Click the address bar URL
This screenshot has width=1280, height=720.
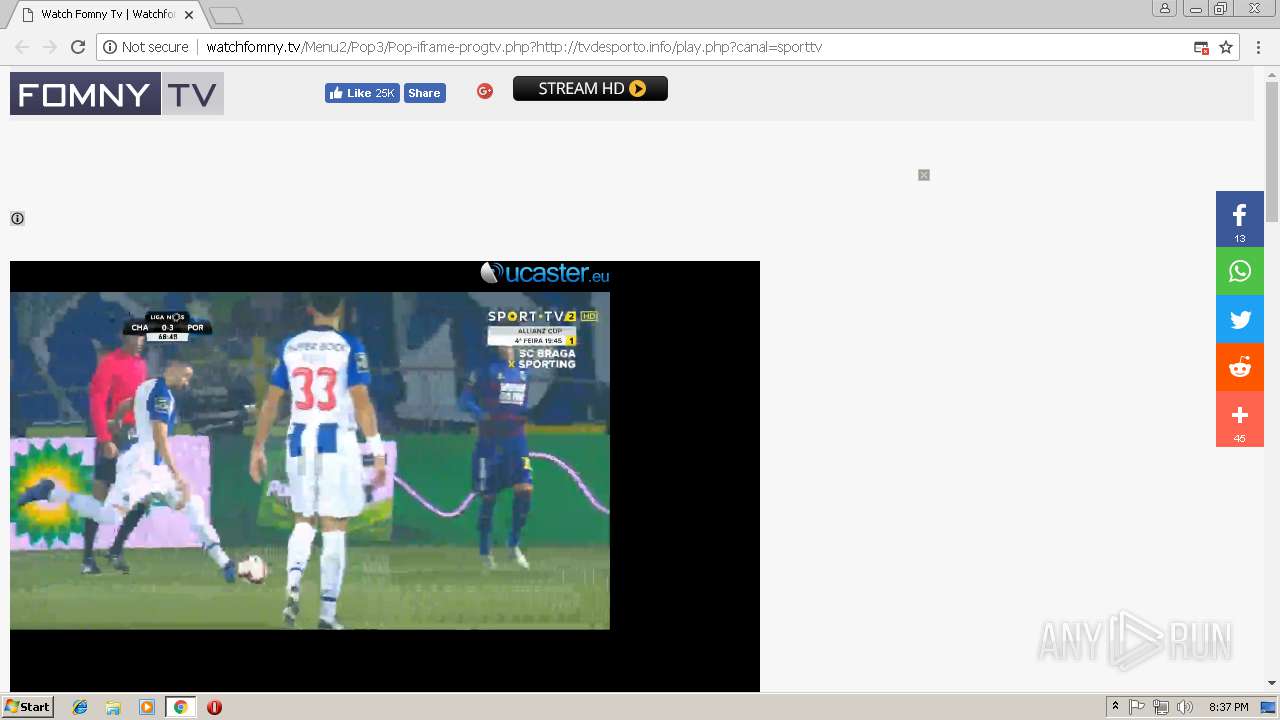tap(514, 47)
